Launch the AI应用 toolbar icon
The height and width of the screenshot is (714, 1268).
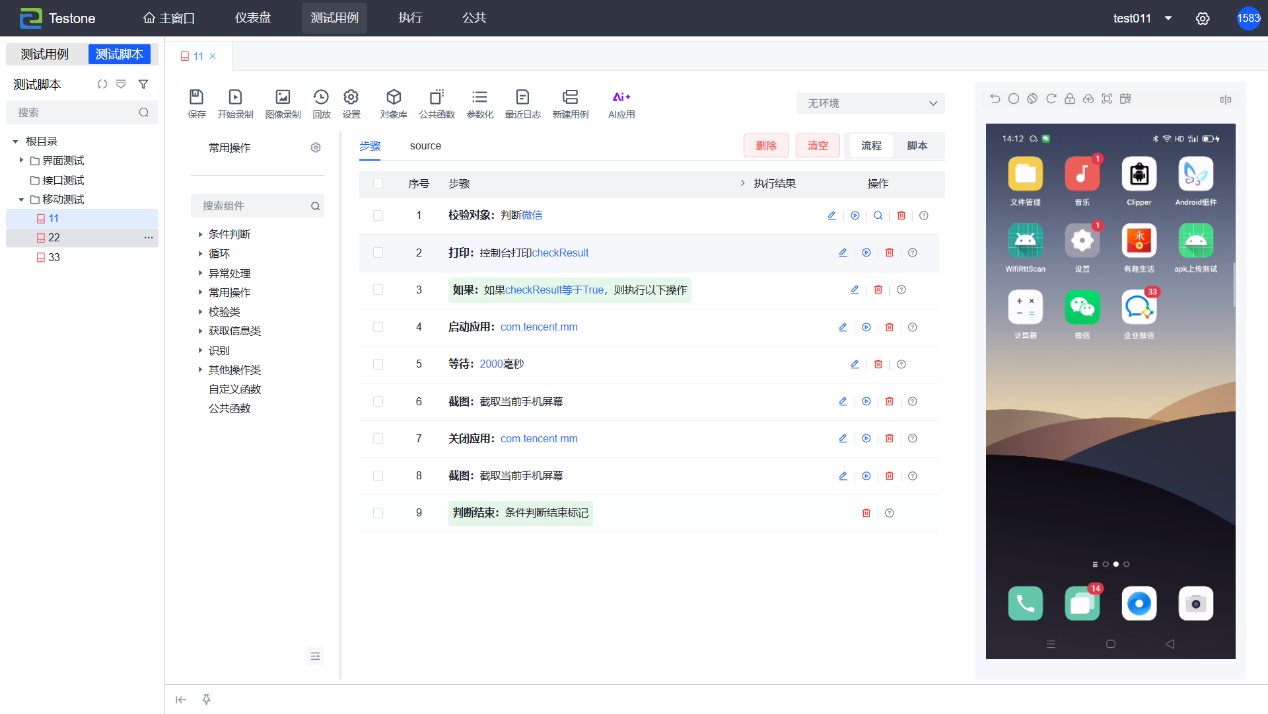pyautogui.click(x=621, y=98)
